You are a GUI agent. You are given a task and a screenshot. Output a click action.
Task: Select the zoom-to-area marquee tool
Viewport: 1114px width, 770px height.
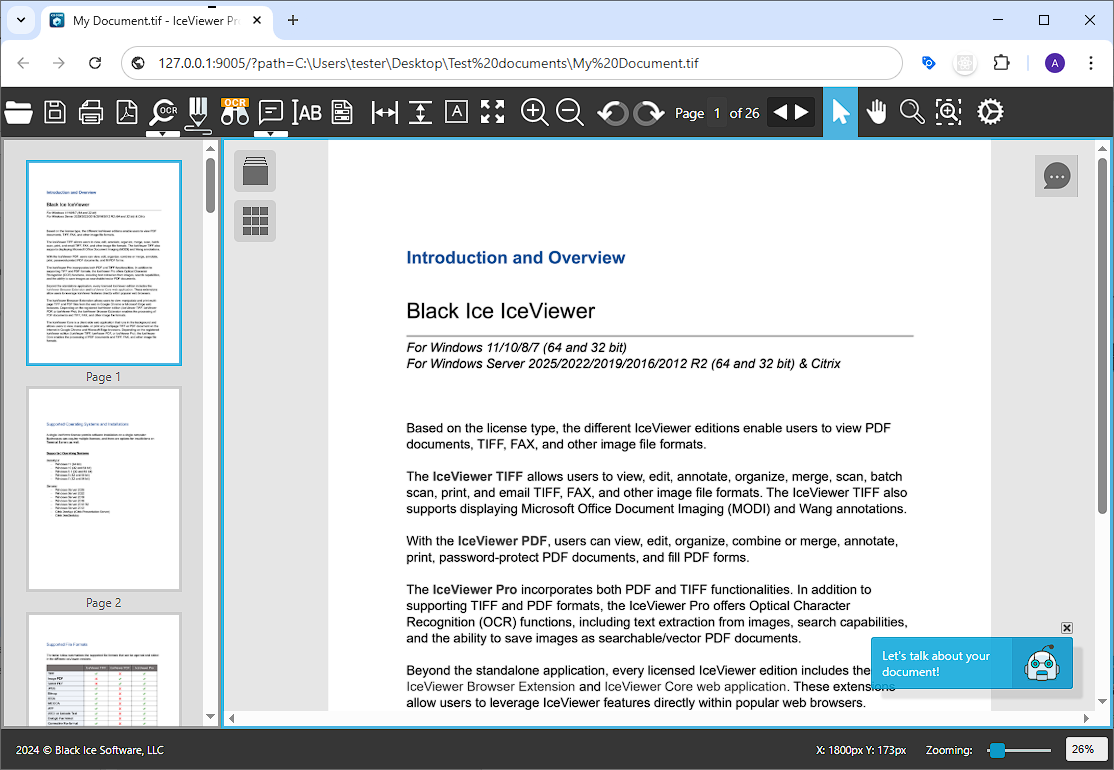coord(948,112)
